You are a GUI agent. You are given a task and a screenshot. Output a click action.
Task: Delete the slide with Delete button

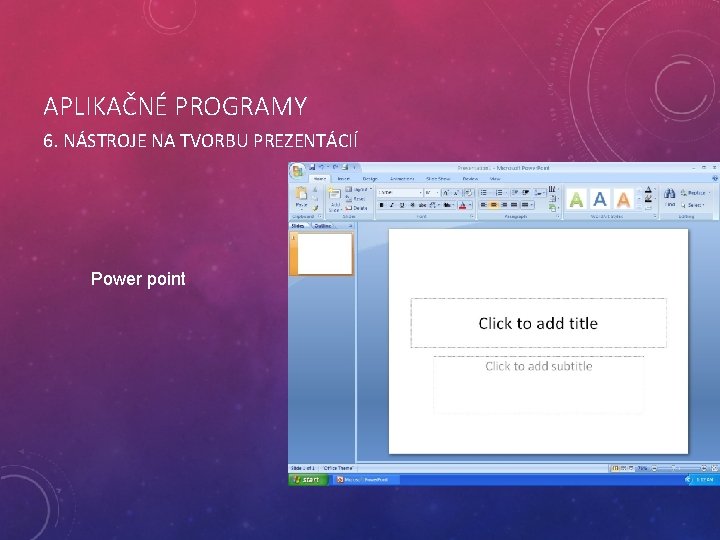(356, 208)
